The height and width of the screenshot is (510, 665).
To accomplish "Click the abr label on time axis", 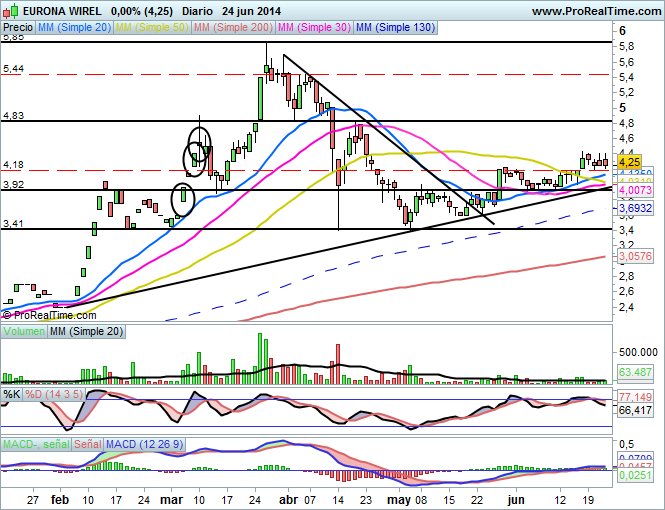I will [x=288, y=500].
